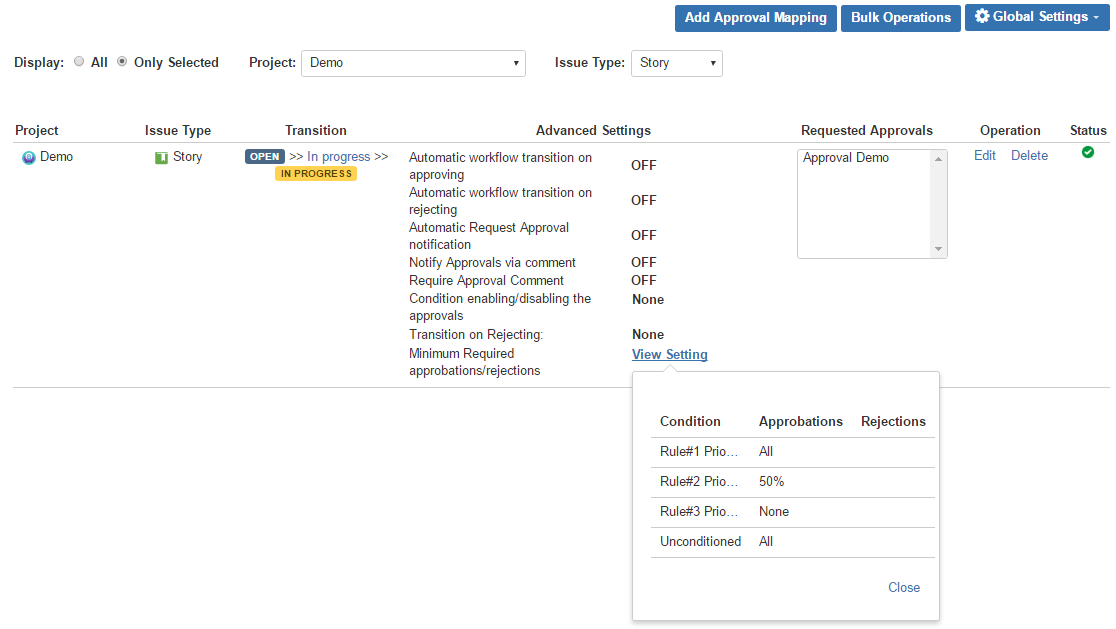1116x629 pixels.
Task: Open Bulk Operations
Action: coord(901,18)
